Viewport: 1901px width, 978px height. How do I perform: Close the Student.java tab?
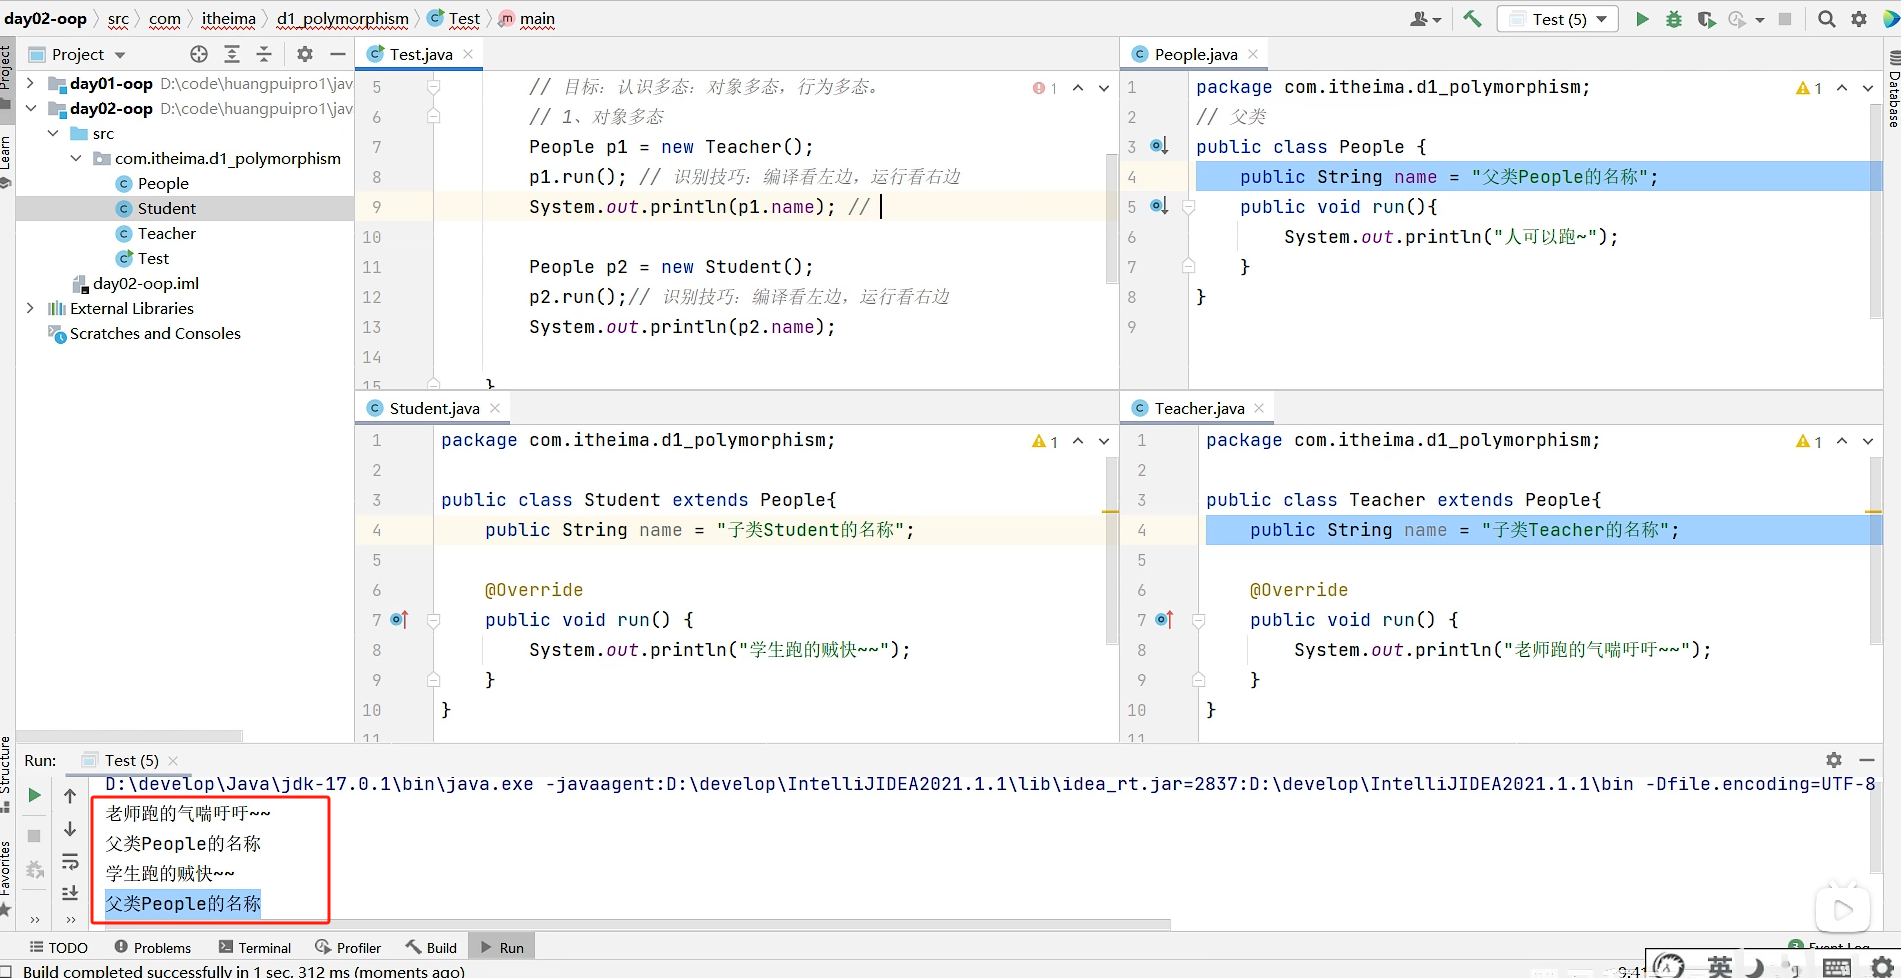(x=495, y=408)
